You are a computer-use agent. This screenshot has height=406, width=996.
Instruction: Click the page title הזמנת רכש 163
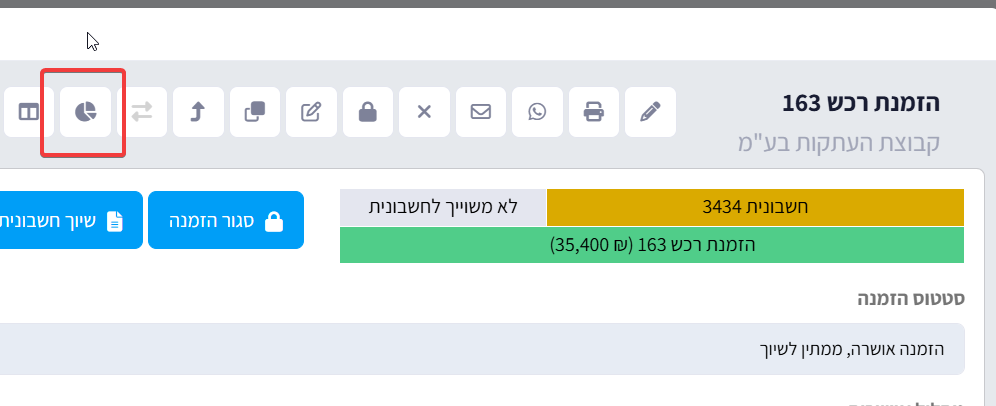[x=861, y=103]
